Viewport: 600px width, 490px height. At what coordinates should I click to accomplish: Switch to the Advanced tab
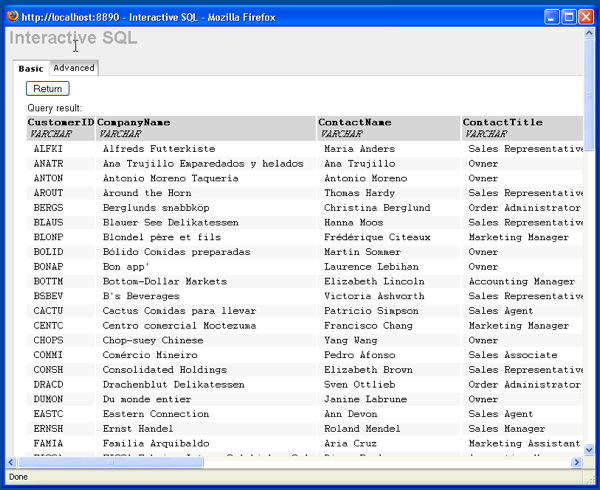coord(74,68)
